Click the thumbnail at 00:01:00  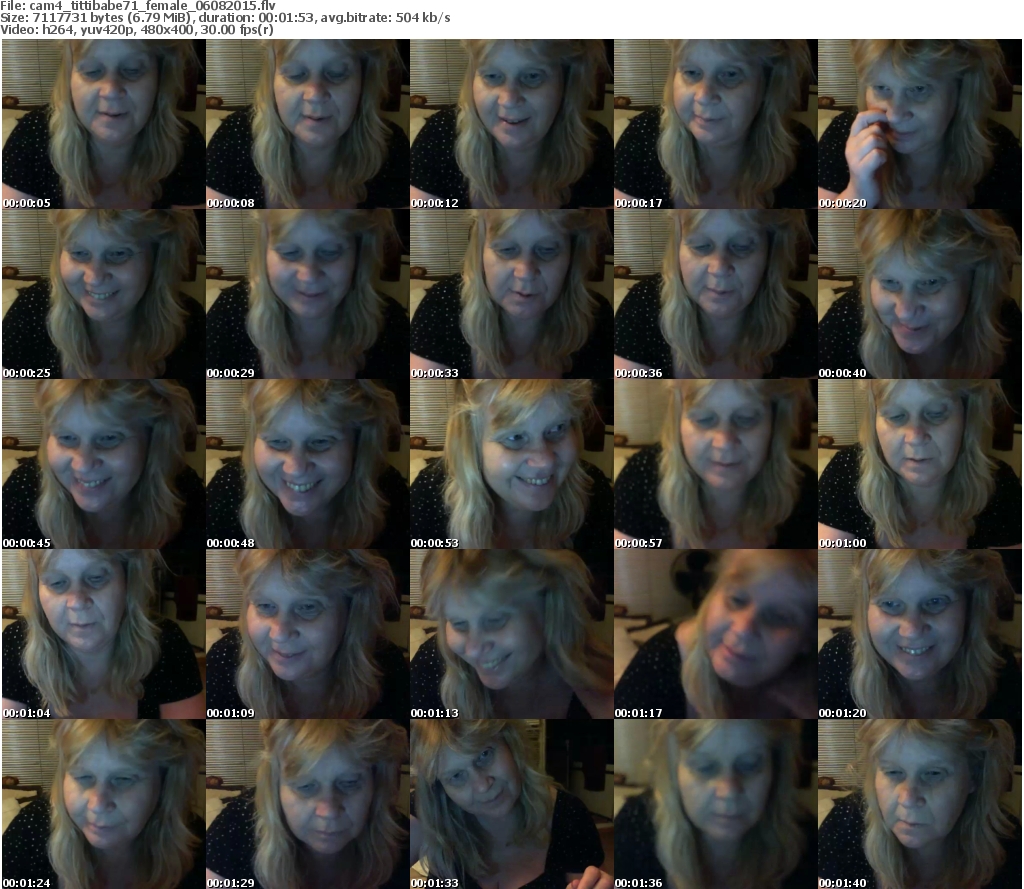pos(920,464)
